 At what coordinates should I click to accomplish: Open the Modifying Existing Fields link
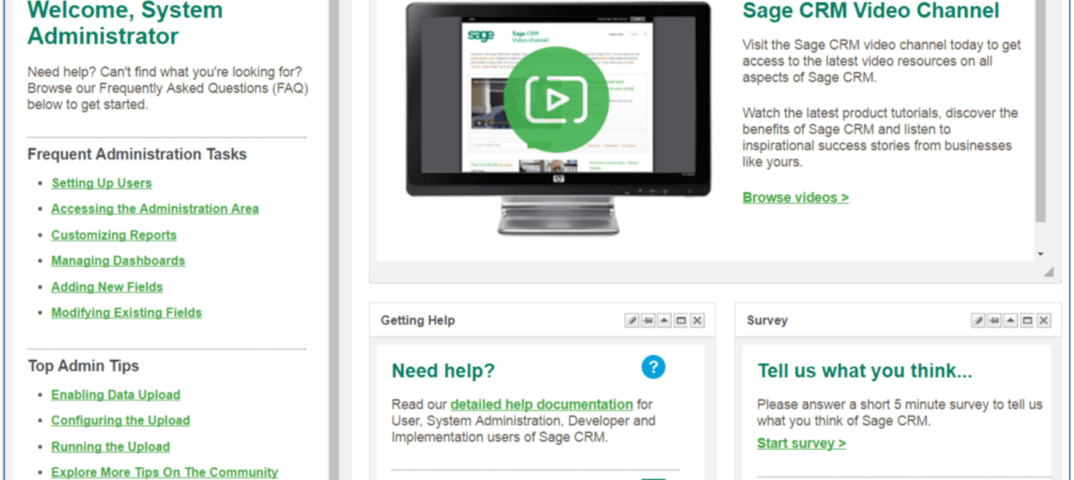click(x=127, y=313)
